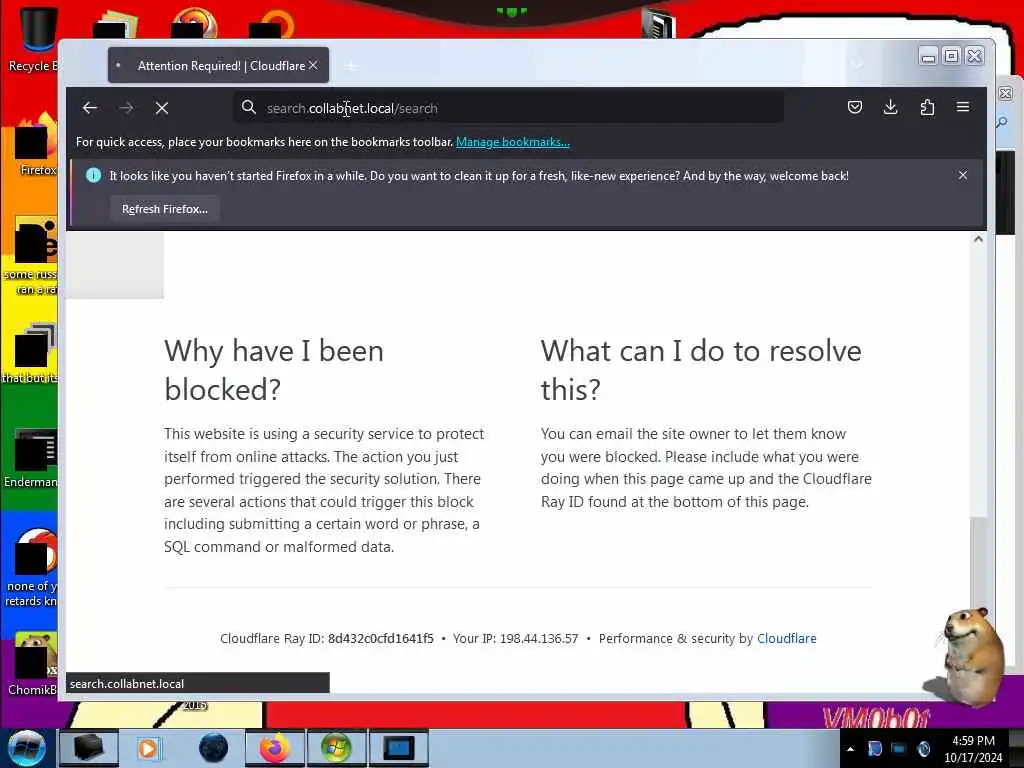Click the page scrollbar up arrow
The height and width of the screenshot is (768, 1024).
coord(978,240)
